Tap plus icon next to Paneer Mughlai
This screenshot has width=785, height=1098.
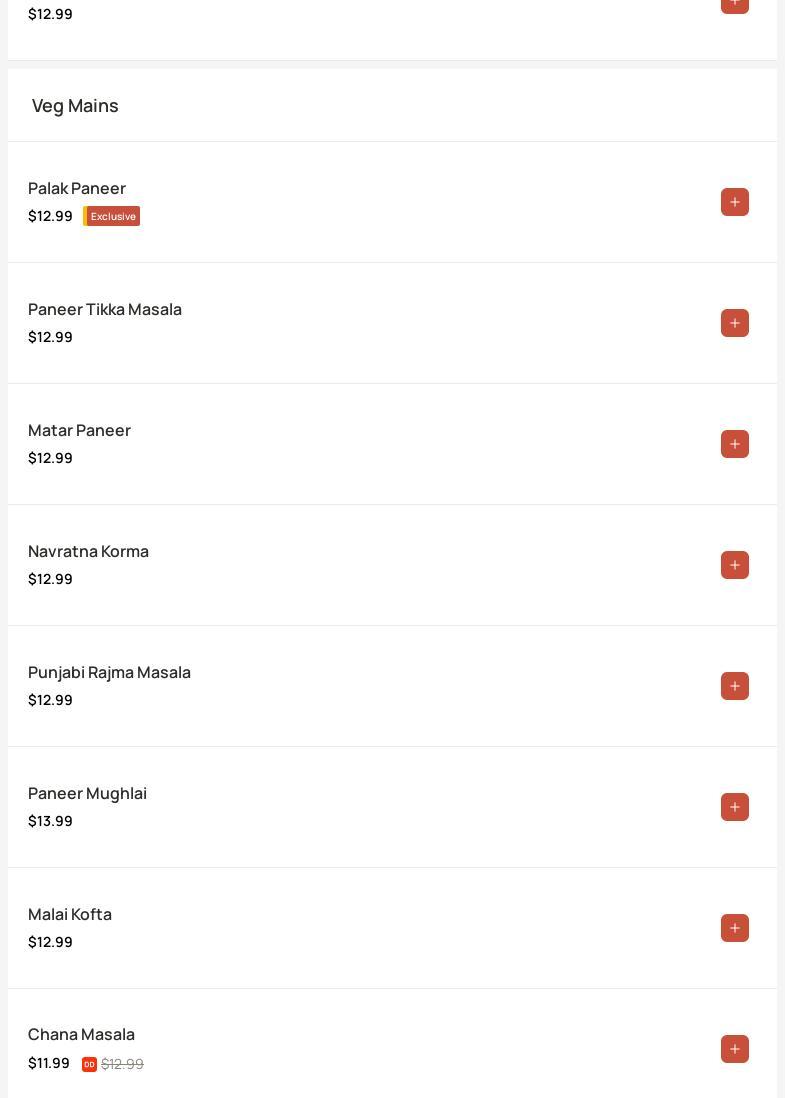[735, 807]
